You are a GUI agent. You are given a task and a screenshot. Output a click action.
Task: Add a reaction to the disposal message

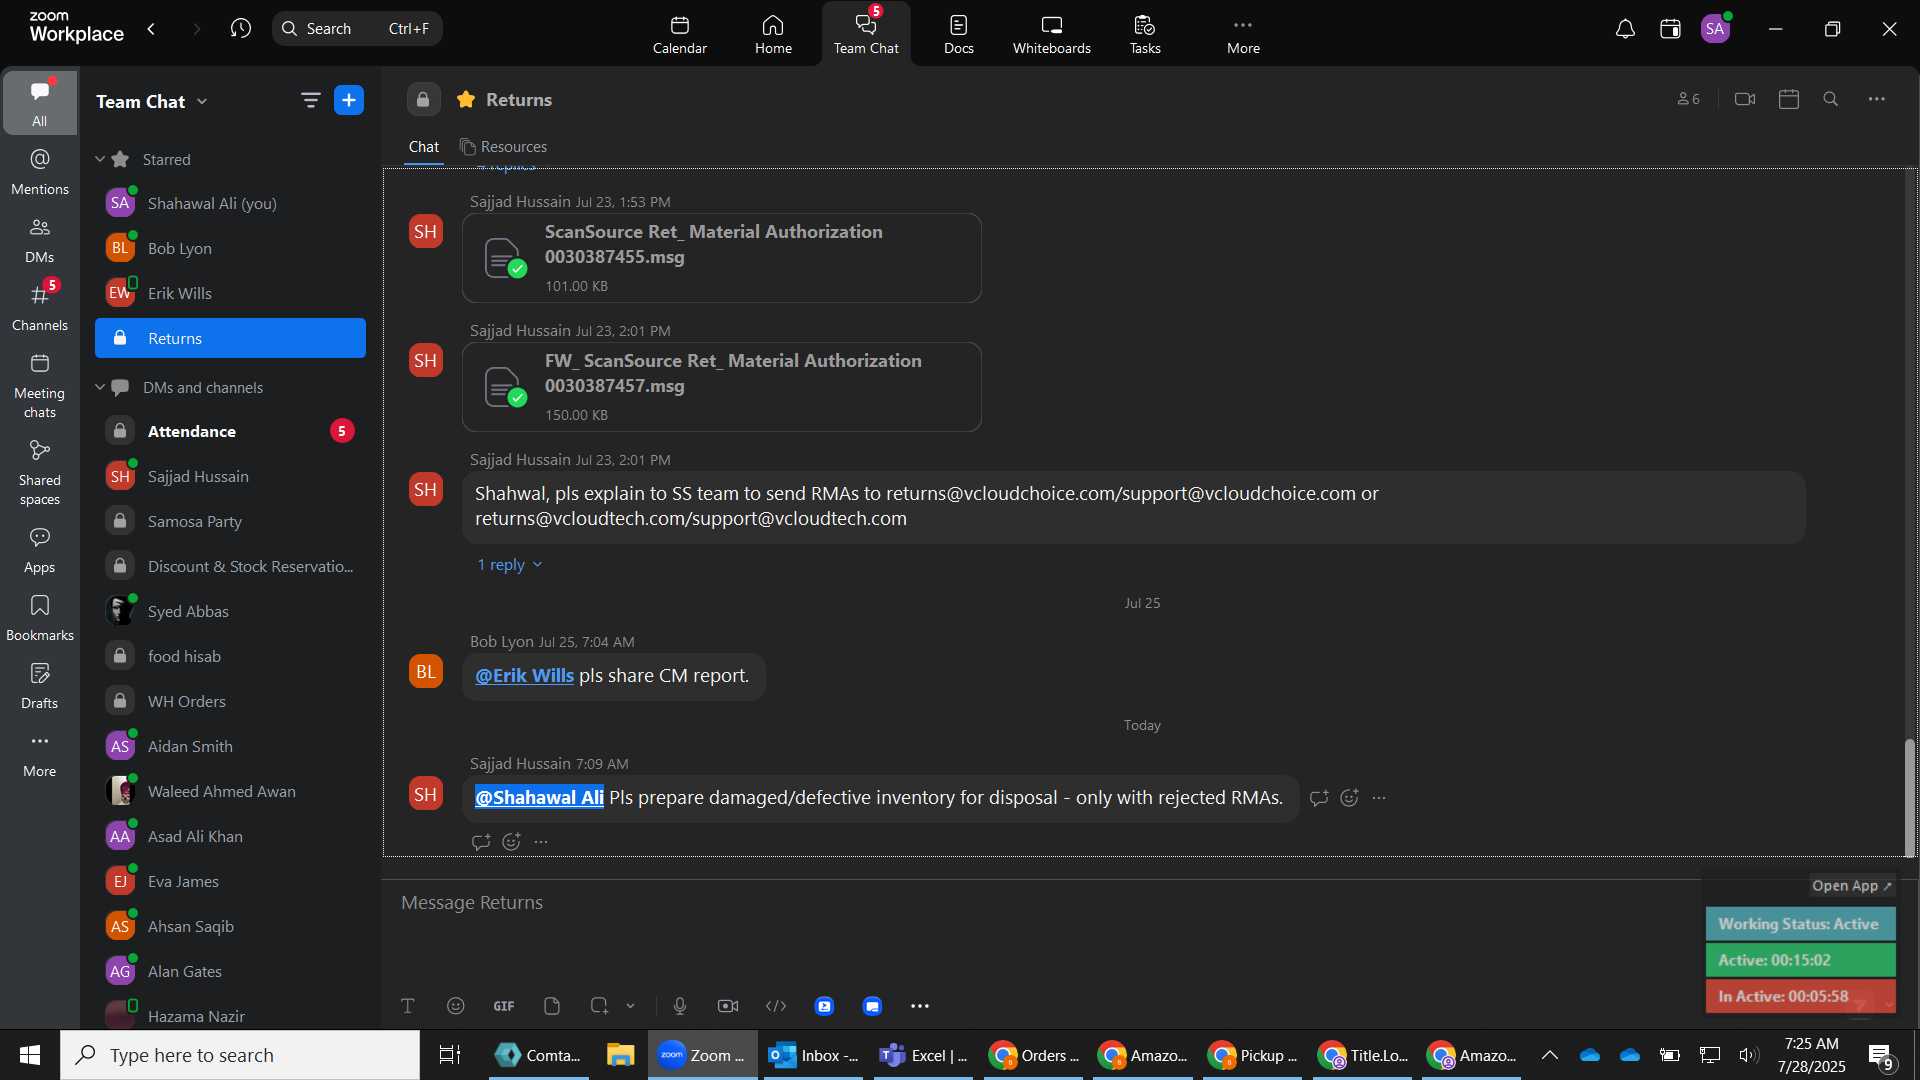coord(1349,798)
